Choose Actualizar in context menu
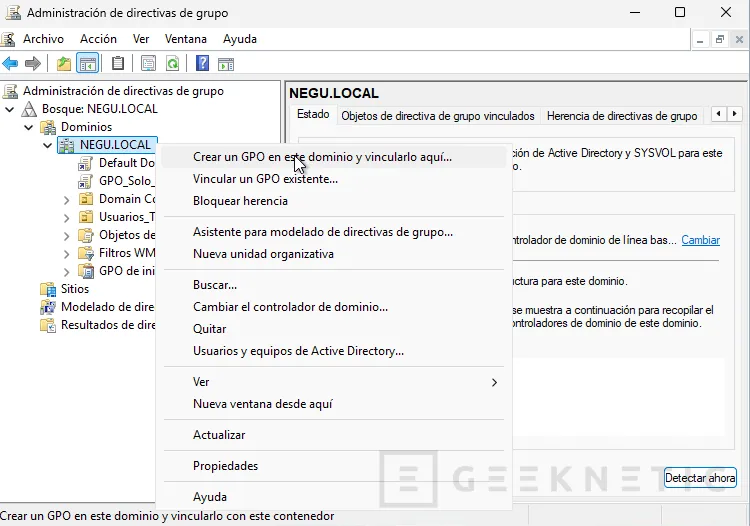Viewport: 750px width, 526px height. (334, 435)
